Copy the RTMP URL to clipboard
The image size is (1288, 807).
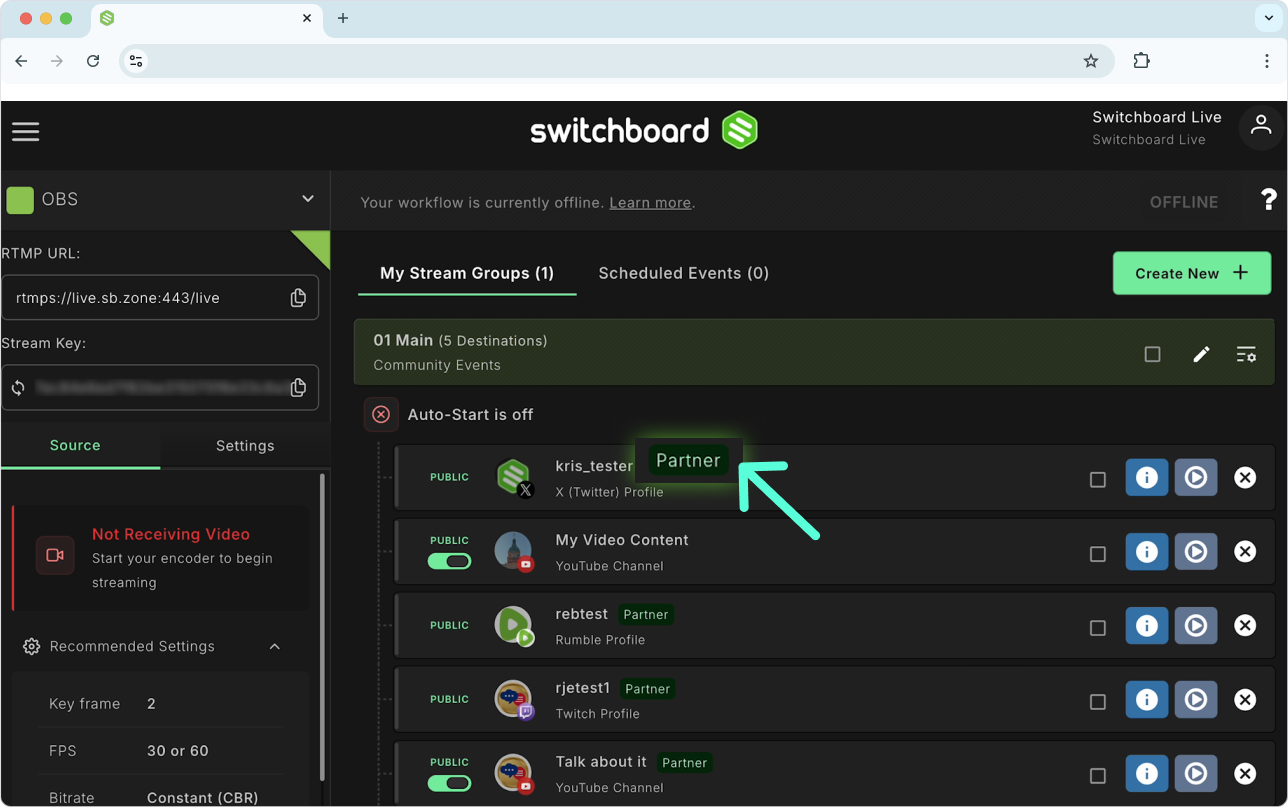tap(298, 298)
